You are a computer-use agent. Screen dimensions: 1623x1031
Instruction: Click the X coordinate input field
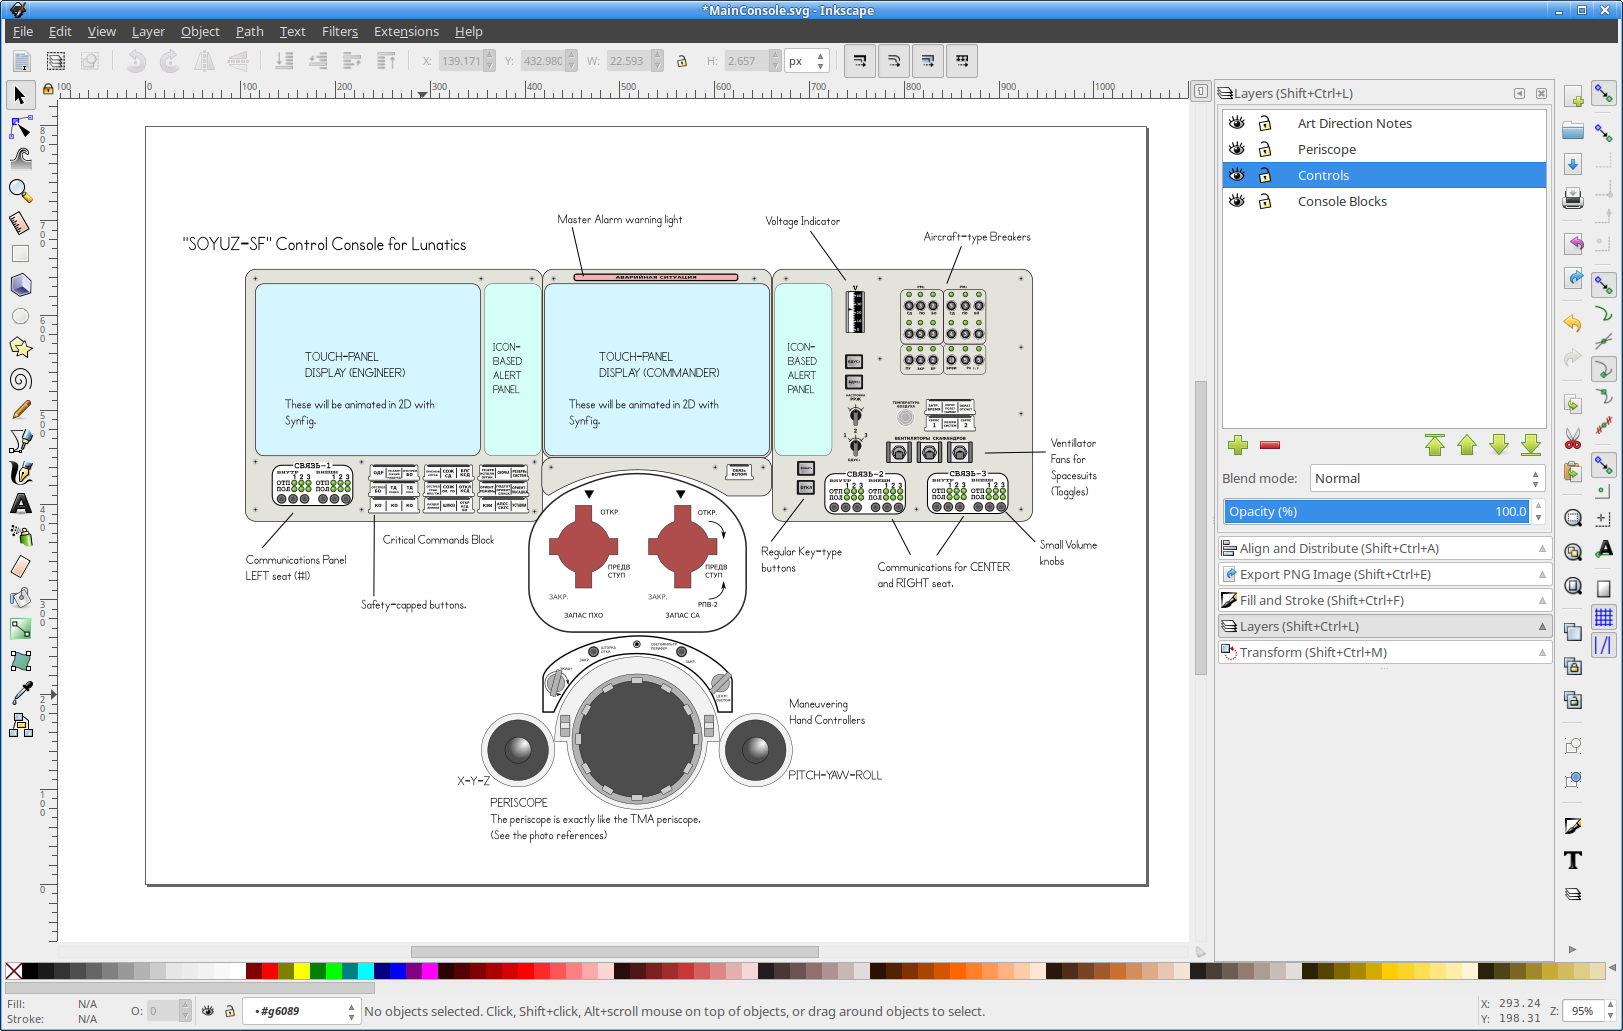coord(460,61)
